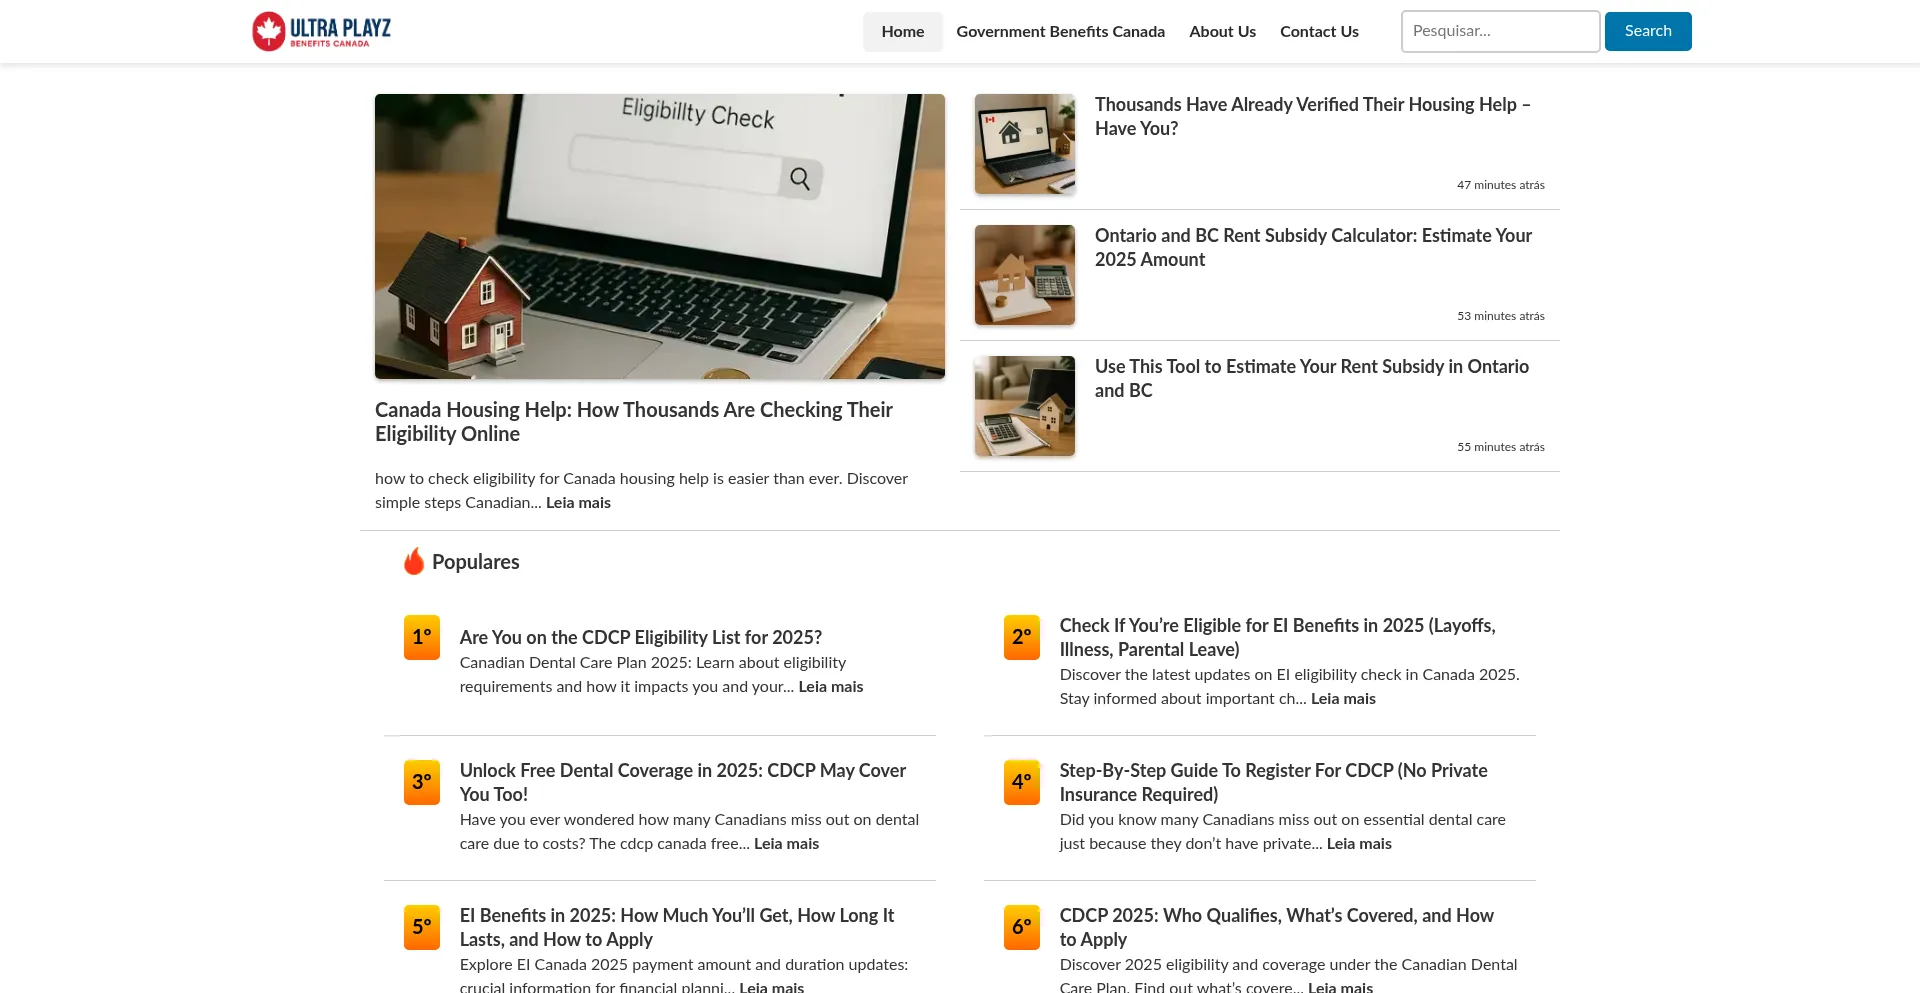Open 'Use This Tool to Estimate Your Rent Subsidy' article

tap(1311, 378)
